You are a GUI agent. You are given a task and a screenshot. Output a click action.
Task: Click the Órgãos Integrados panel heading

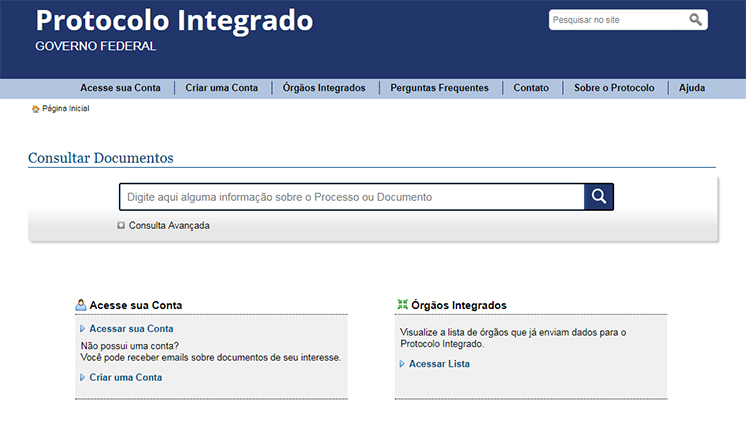[x=459, y=305]
